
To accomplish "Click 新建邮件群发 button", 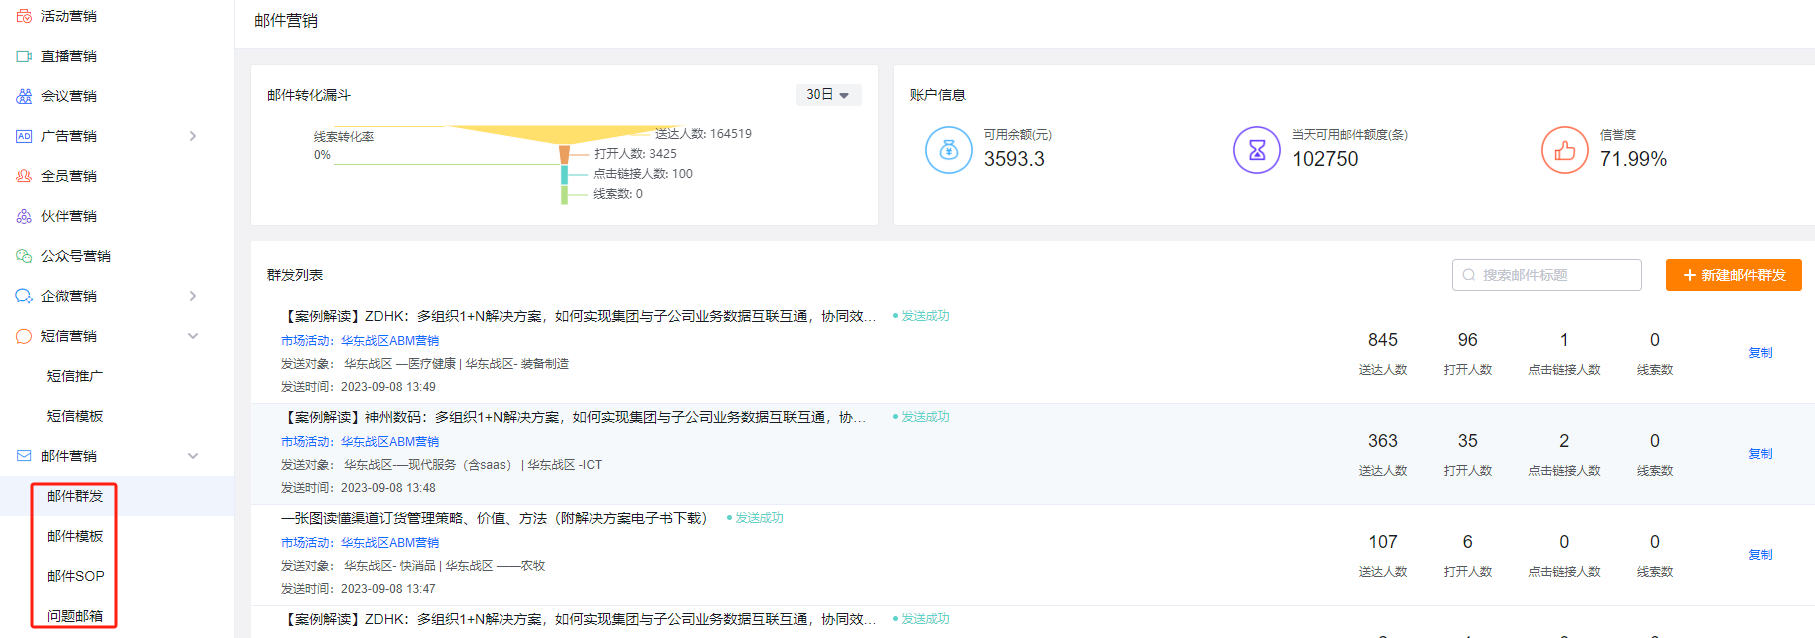I will click(1733, 275).
